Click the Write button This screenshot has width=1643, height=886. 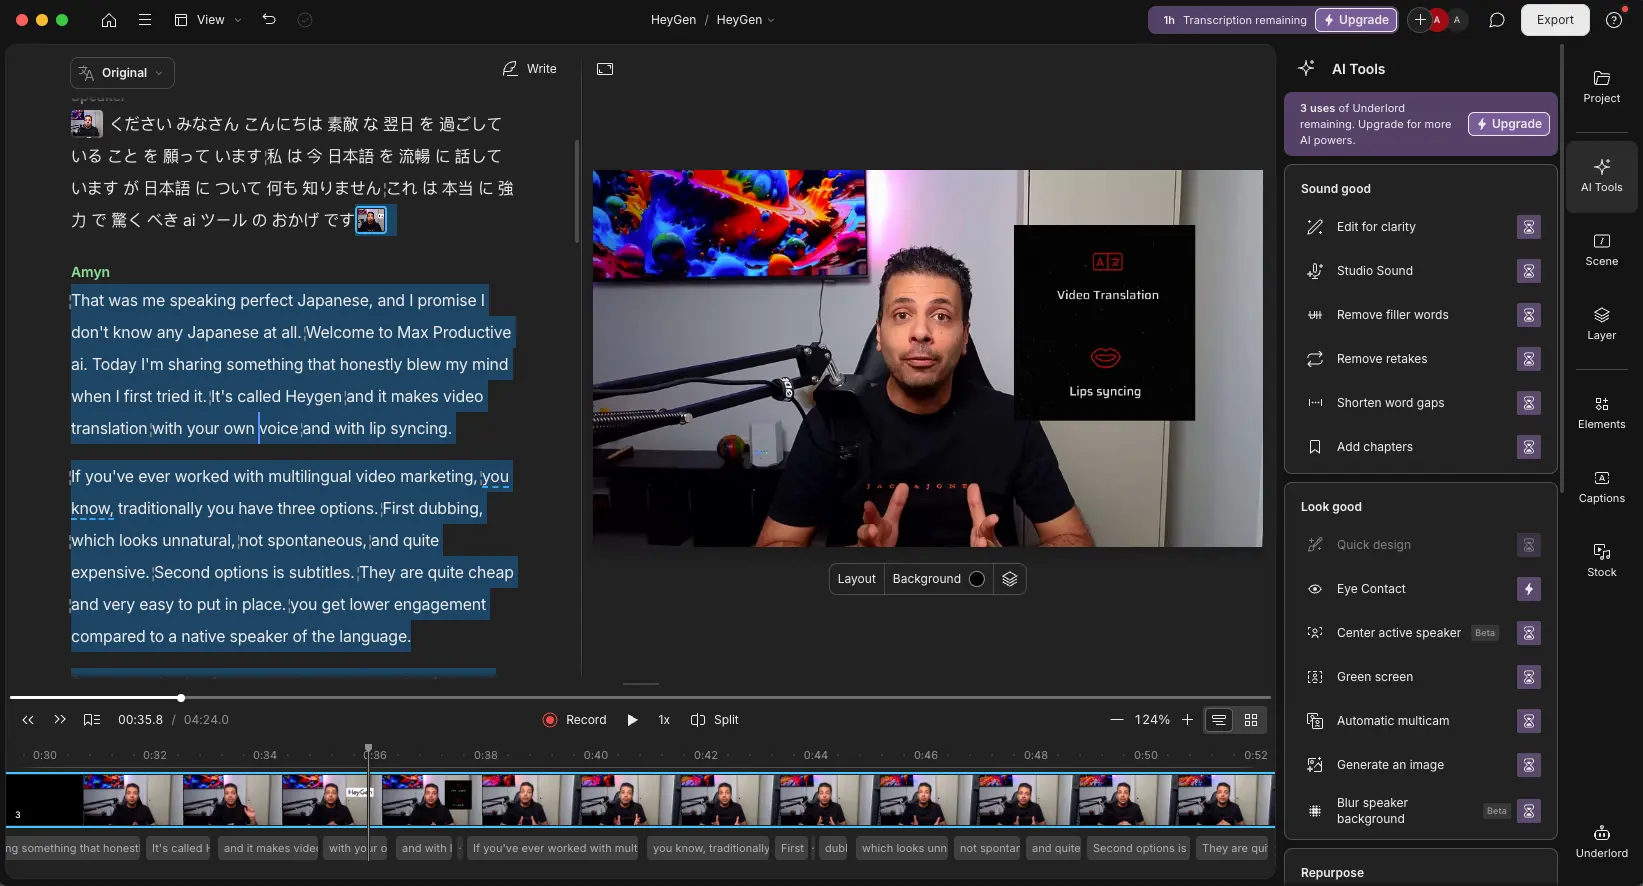tap(530, 69)
